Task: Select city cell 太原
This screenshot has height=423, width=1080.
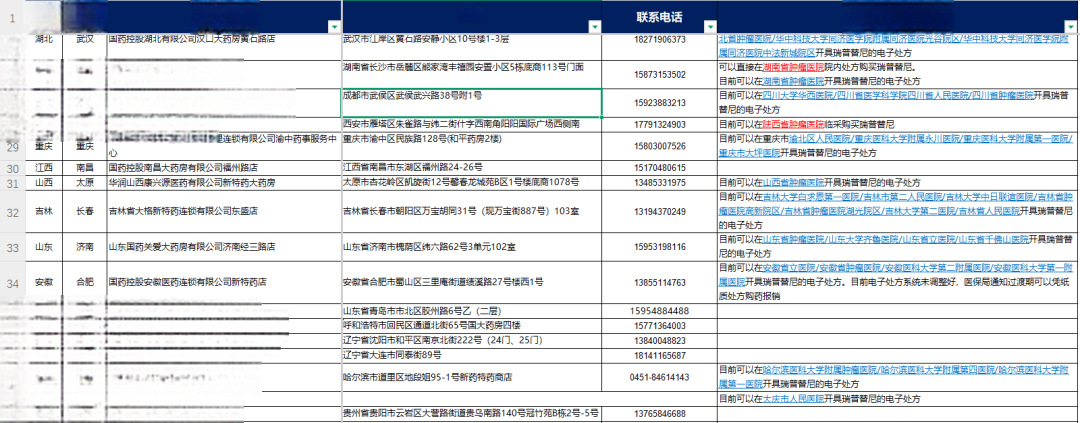Action: (x=84, y=183)
